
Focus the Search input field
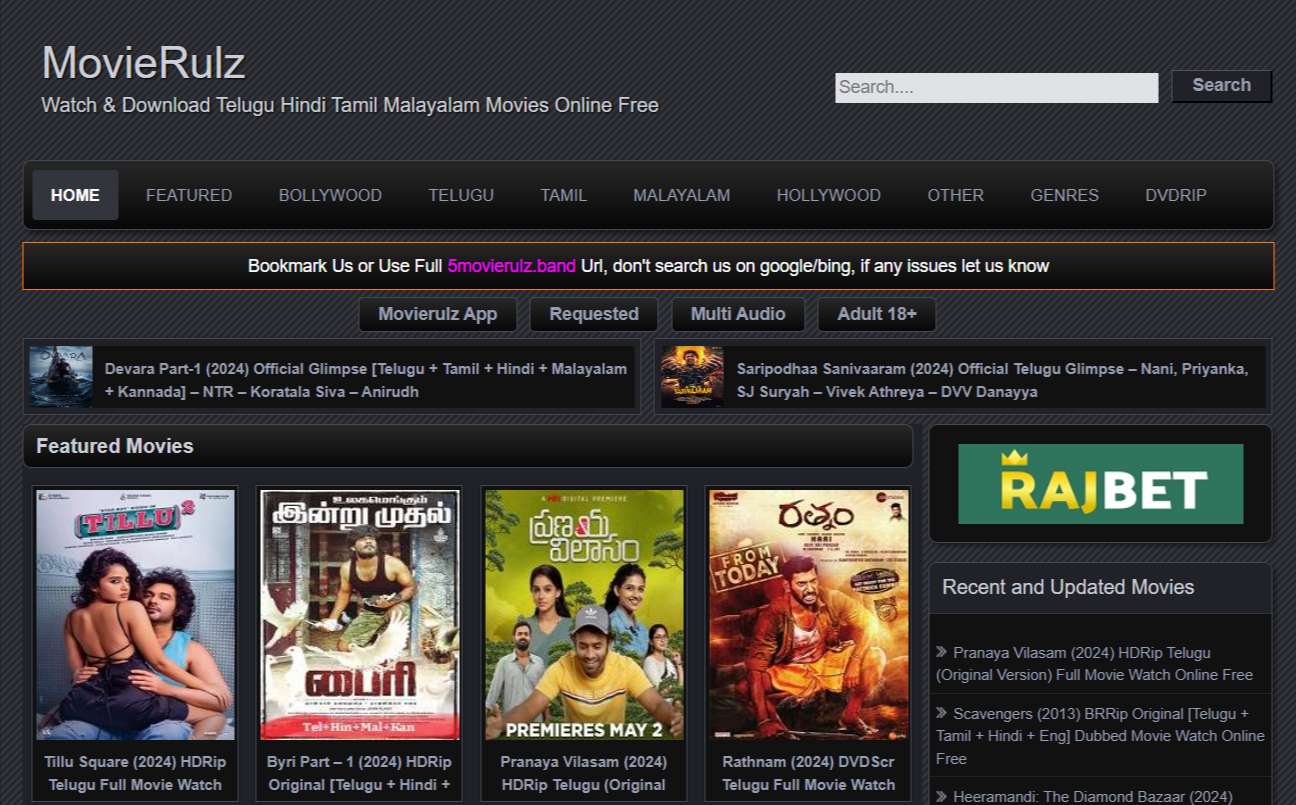tap(996, 87)
